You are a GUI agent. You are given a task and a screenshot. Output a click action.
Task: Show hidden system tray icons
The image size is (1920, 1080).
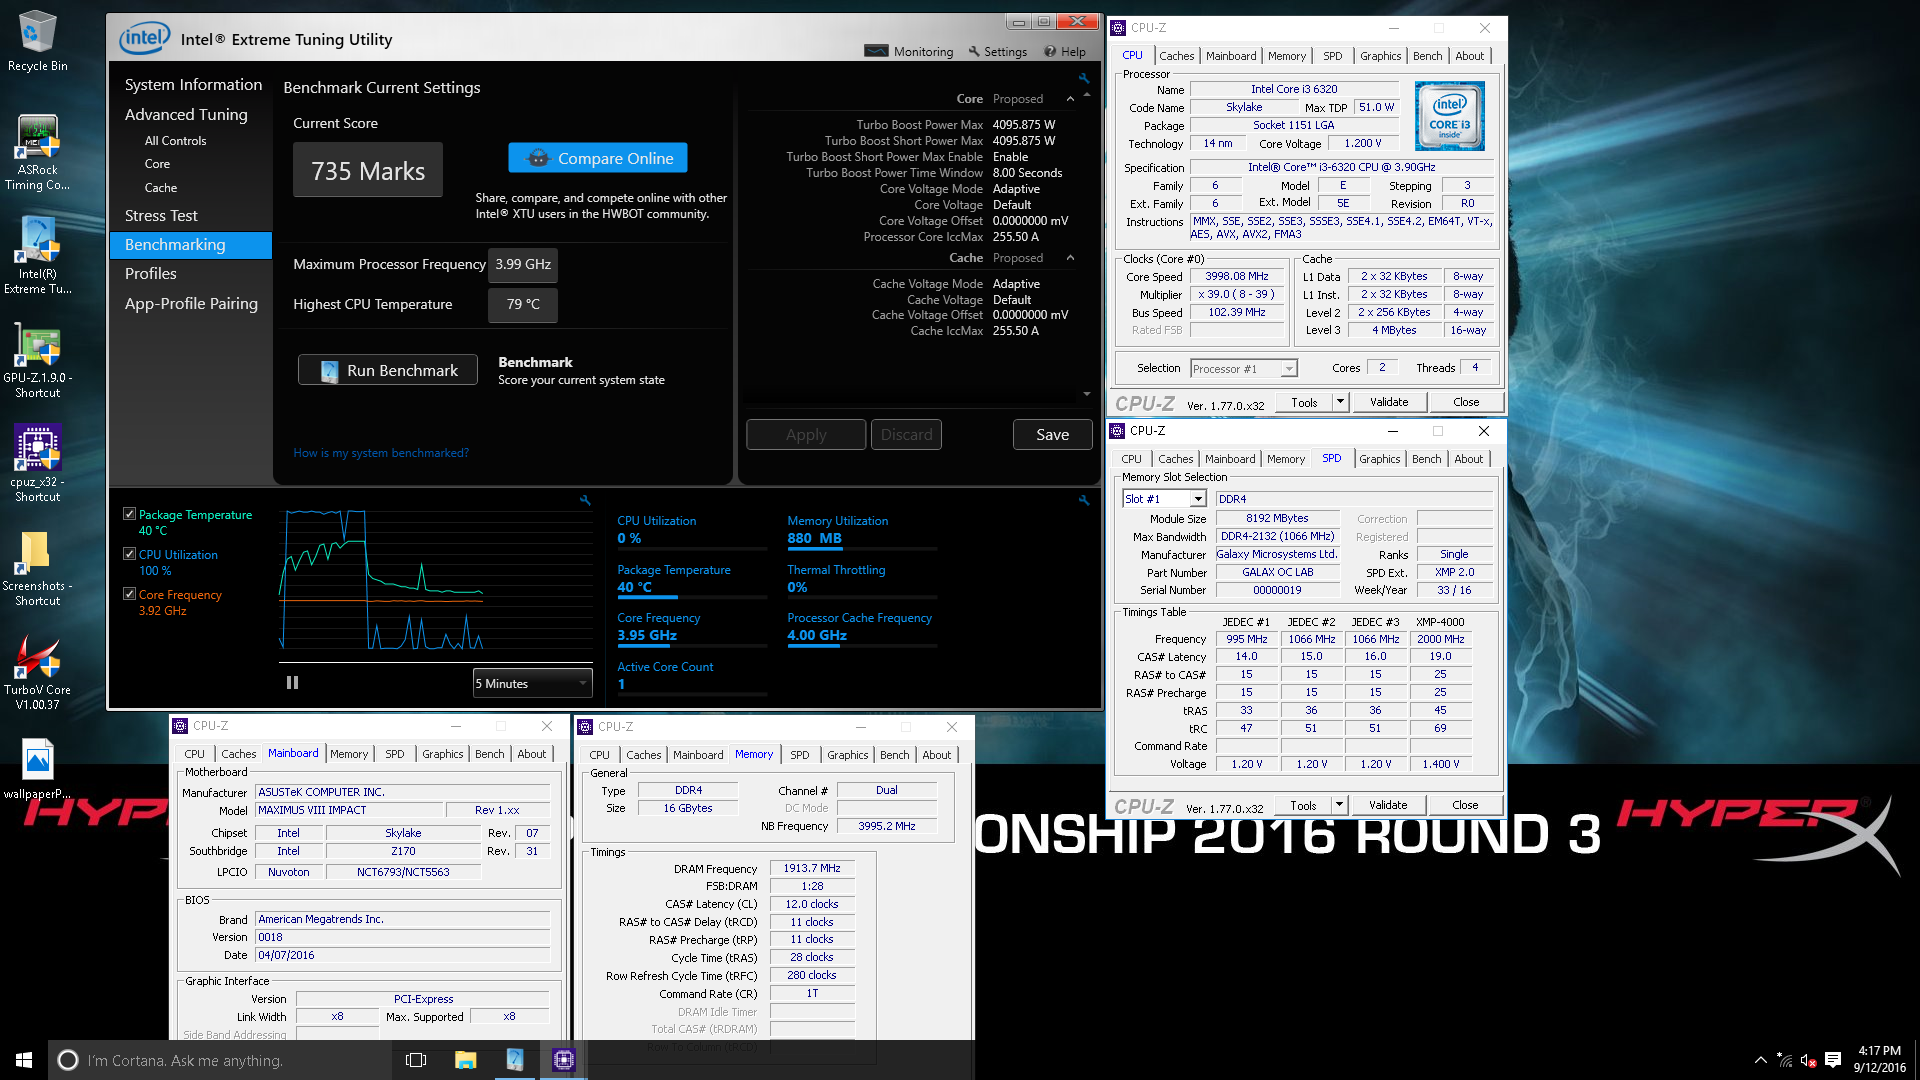(1760, 1060)
